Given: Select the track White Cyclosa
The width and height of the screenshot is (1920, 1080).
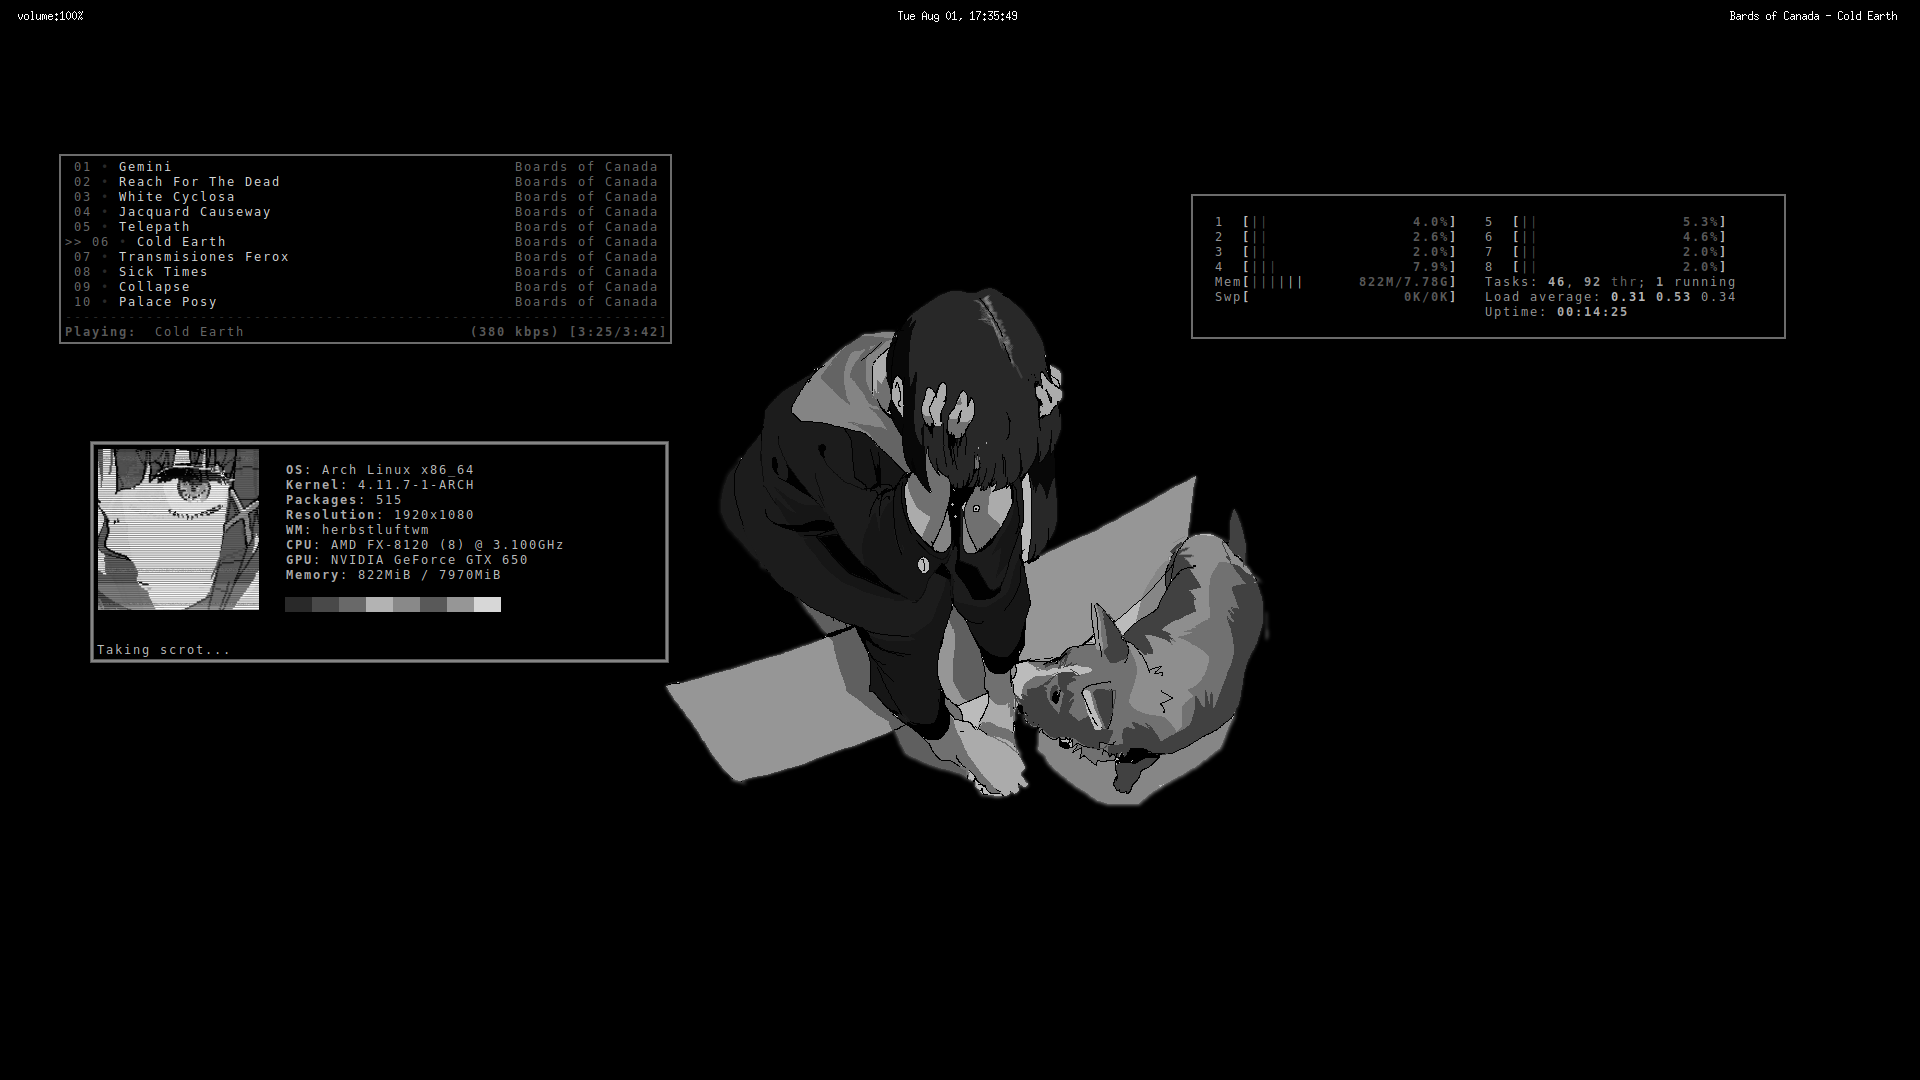Looking at the screenshot, I should point(365,197).
